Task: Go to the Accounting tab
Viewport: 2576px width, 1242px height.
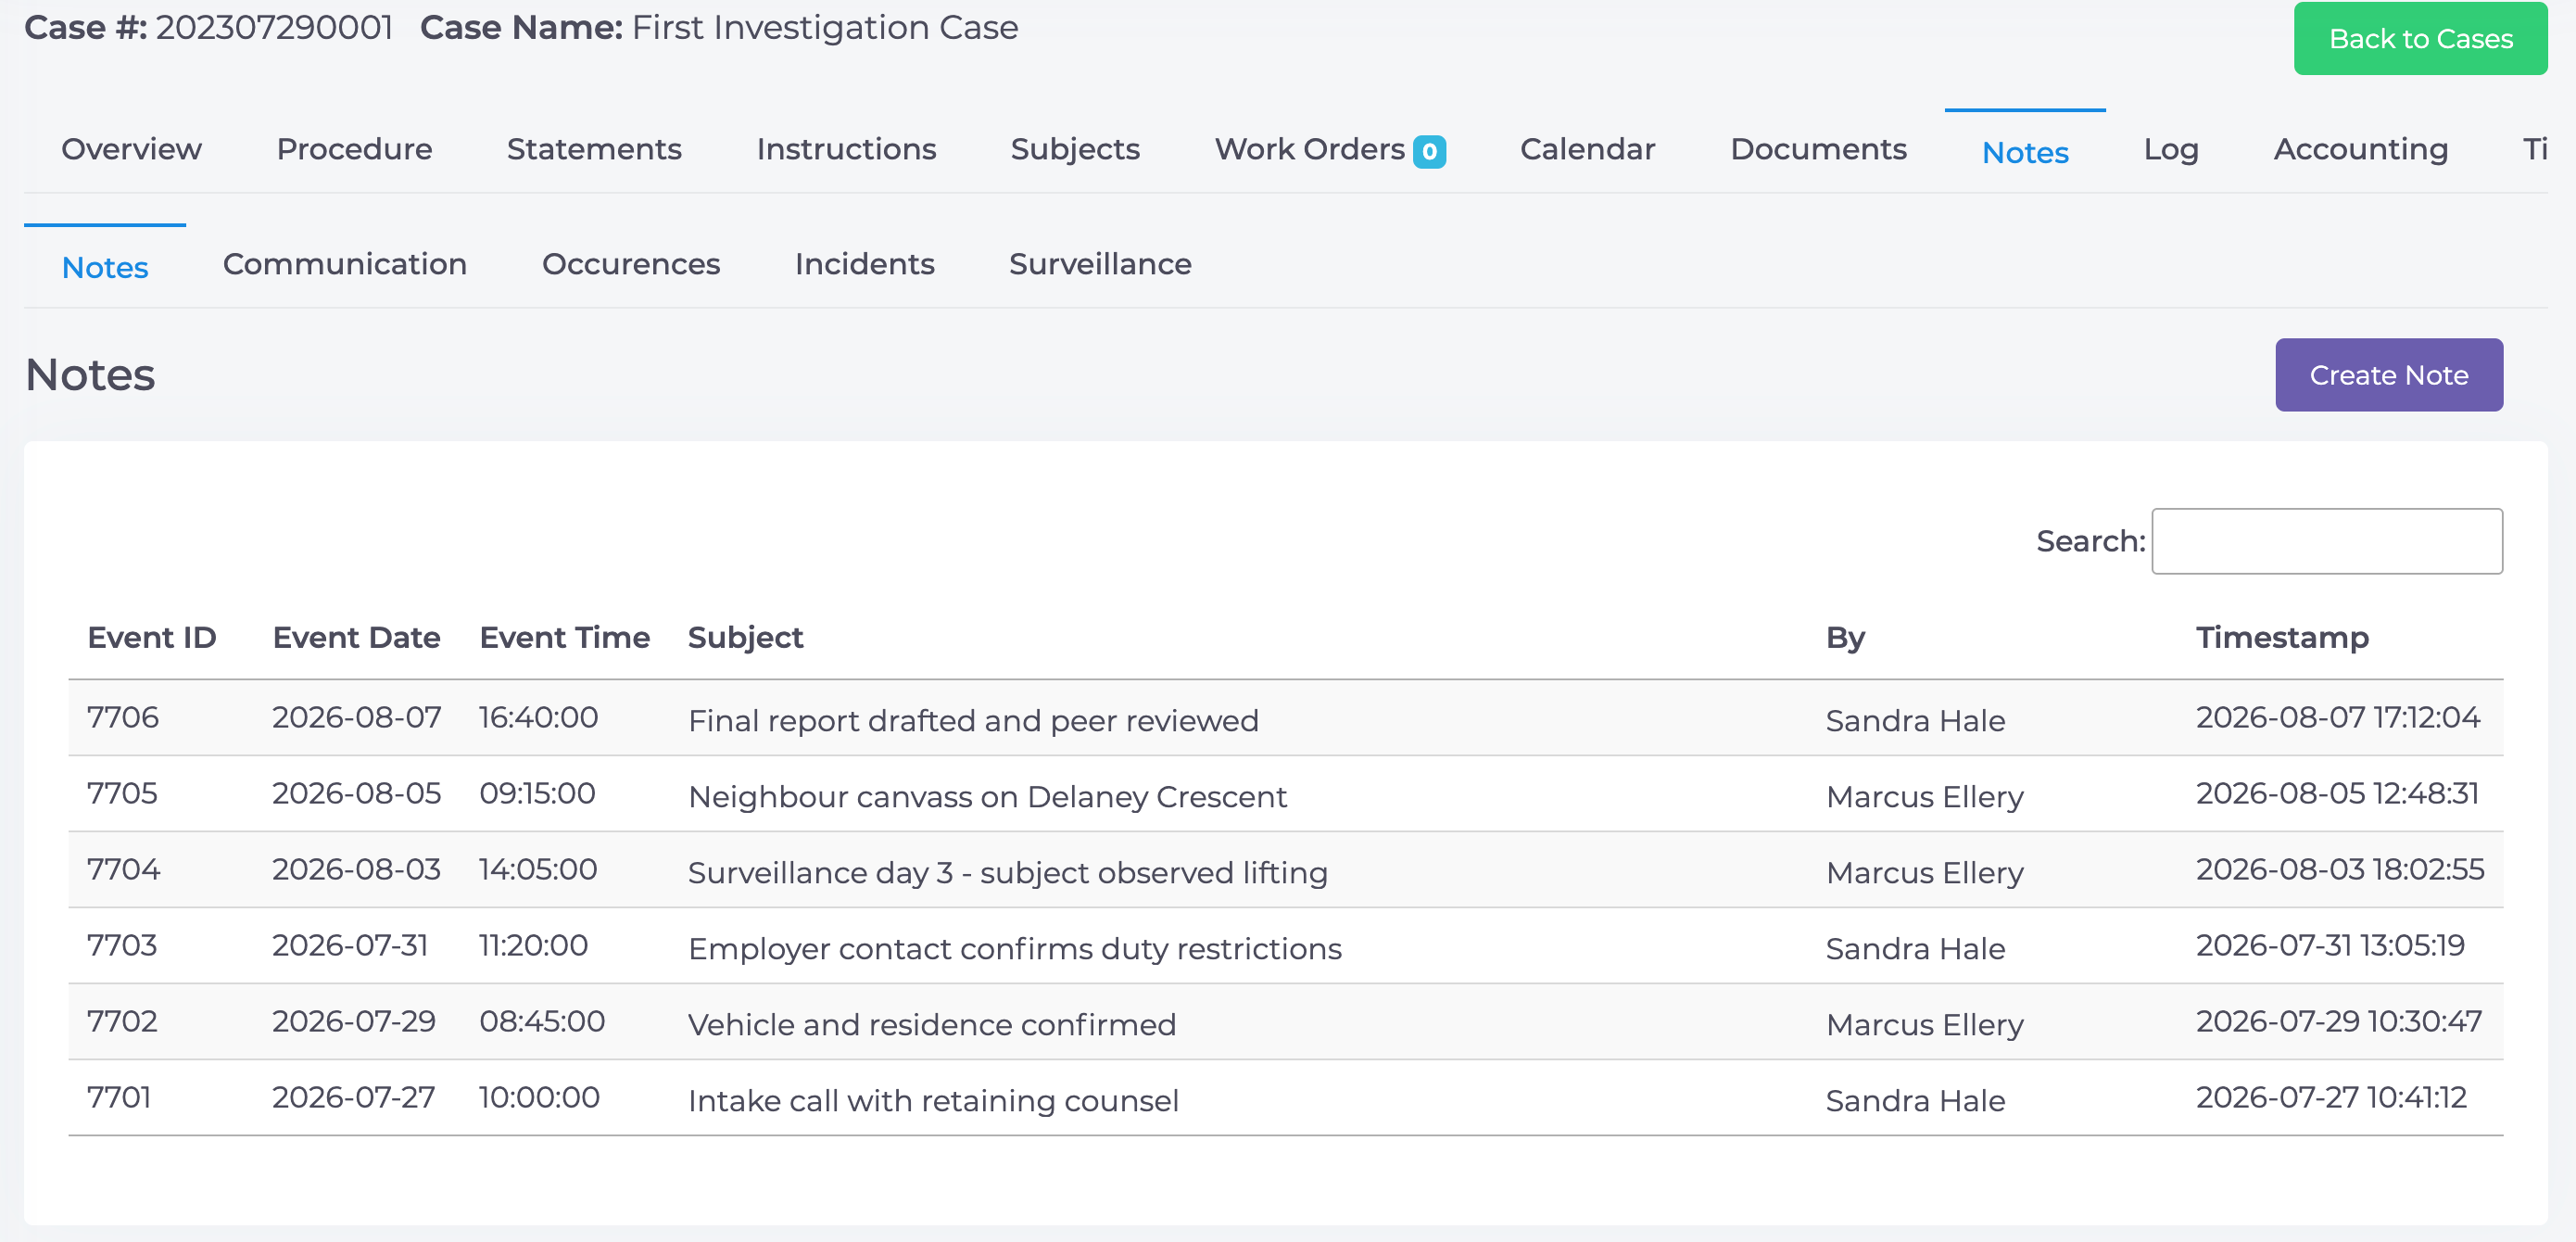Action: pos(2360,150)
